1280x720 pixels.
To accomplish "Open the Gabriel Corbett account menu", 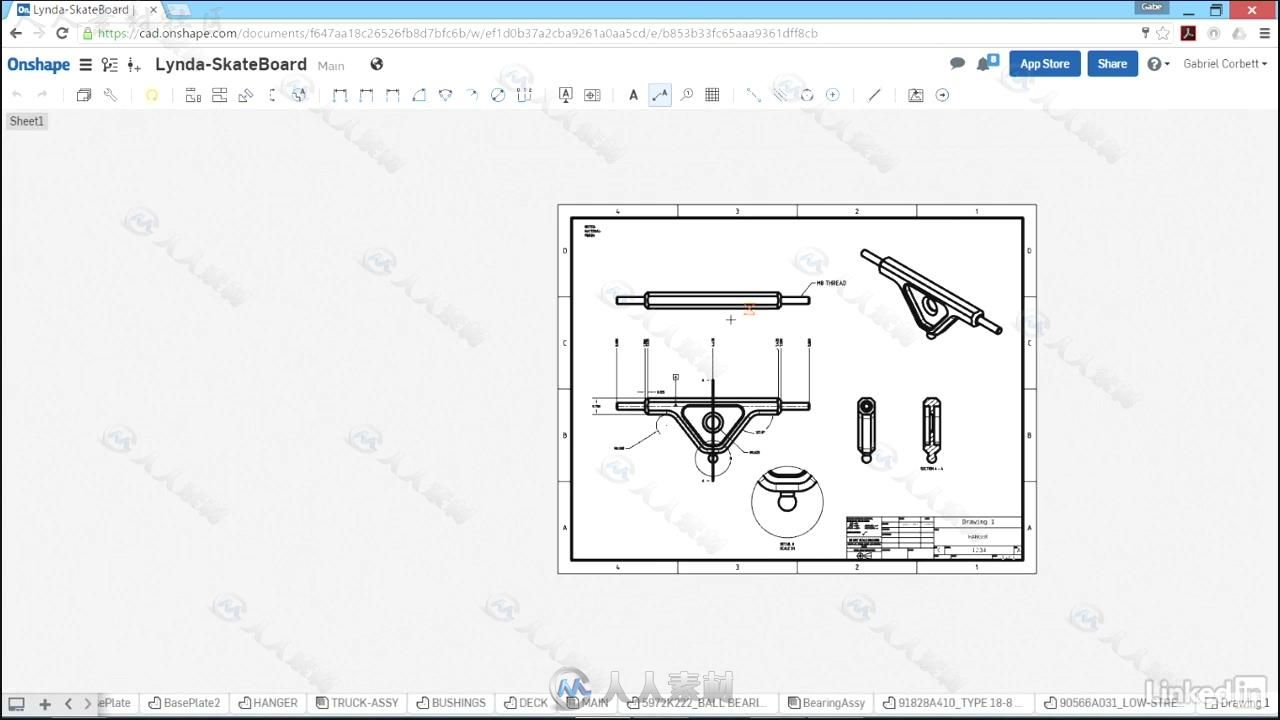I will 1225,64.
